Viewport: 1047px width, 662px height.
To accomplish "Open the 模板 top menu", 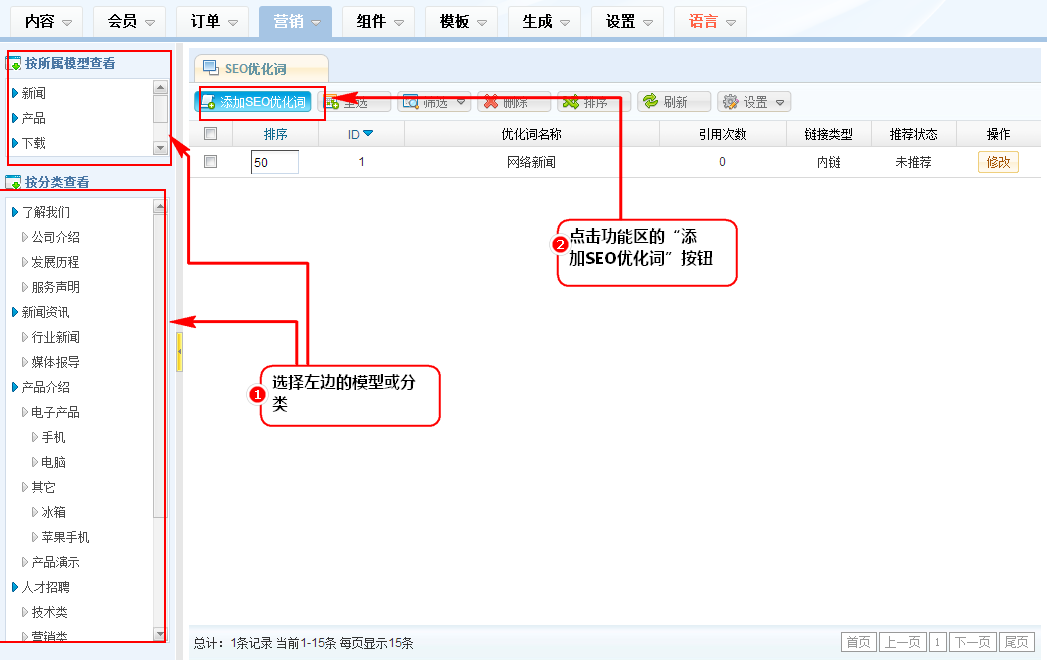I will (461, 21).
